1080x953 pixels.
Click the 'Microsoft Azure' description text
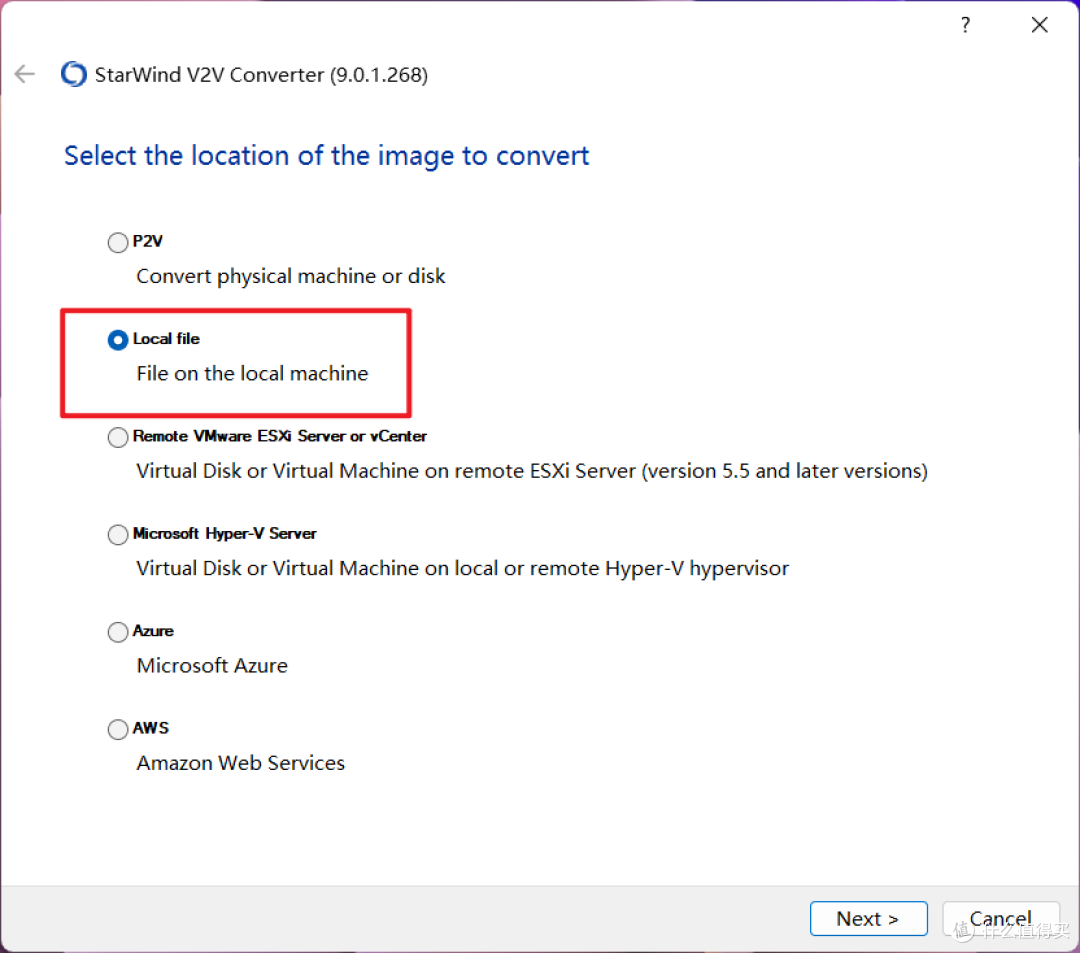point(212,666)
